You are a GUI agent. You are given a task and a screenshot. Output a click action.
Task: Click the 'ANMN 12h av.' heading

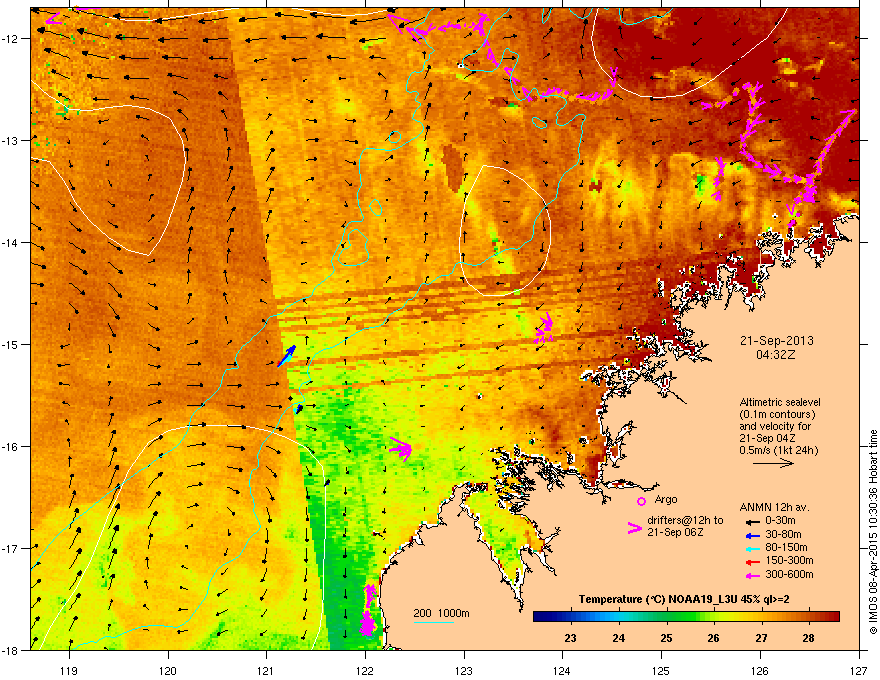[x=774, y=507]
